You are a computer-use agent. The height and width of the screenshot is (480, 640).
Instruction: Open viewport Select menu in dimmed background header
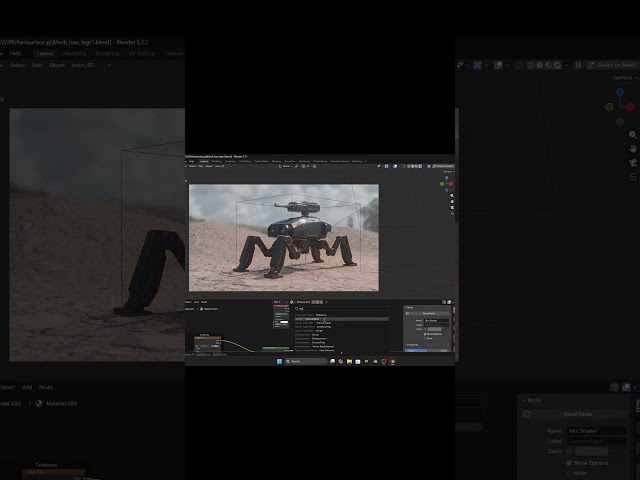18,65
